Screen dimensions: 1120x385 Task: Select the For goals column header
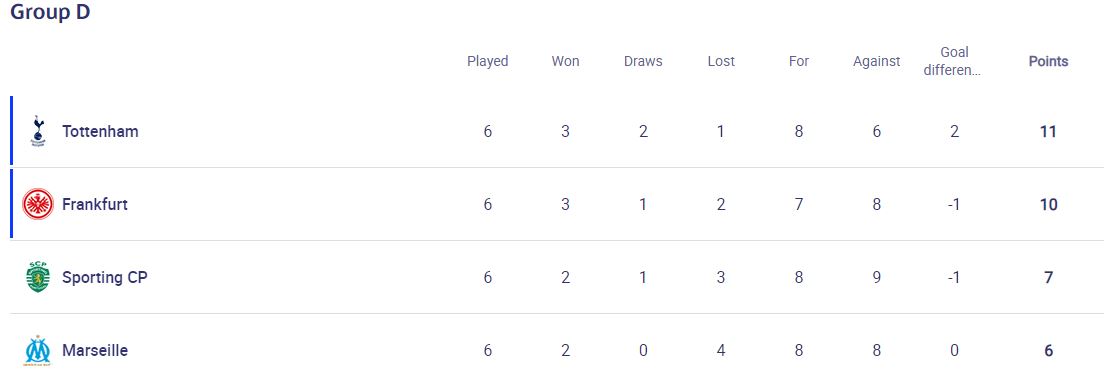coord(799,61)
